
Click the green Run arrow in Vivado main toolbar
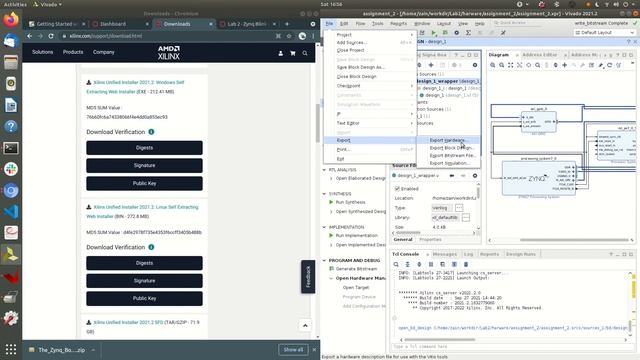[x=433, y=33]
